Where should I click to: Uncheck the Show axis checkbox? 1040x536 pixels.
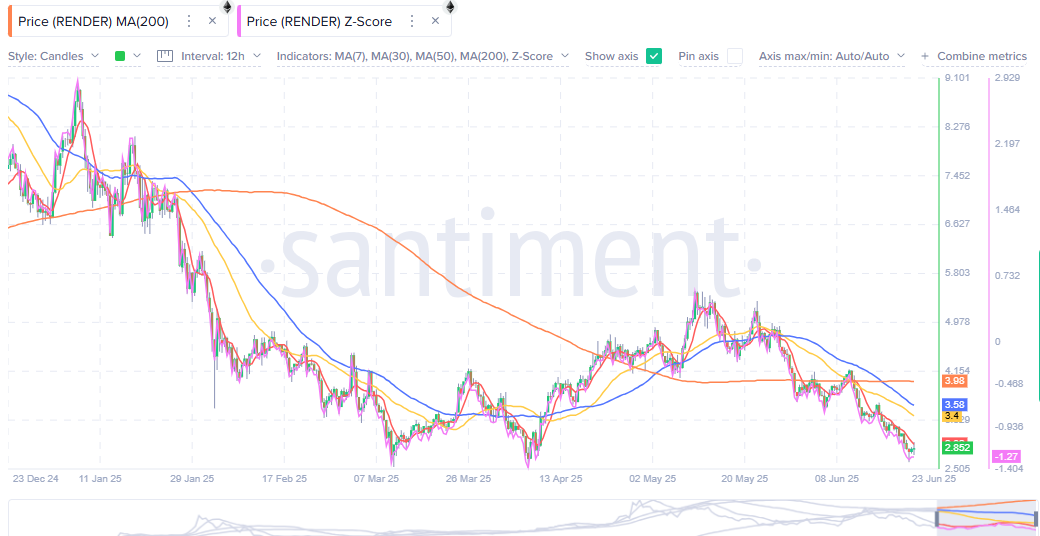pyautogui.click(x=654, y=56)
